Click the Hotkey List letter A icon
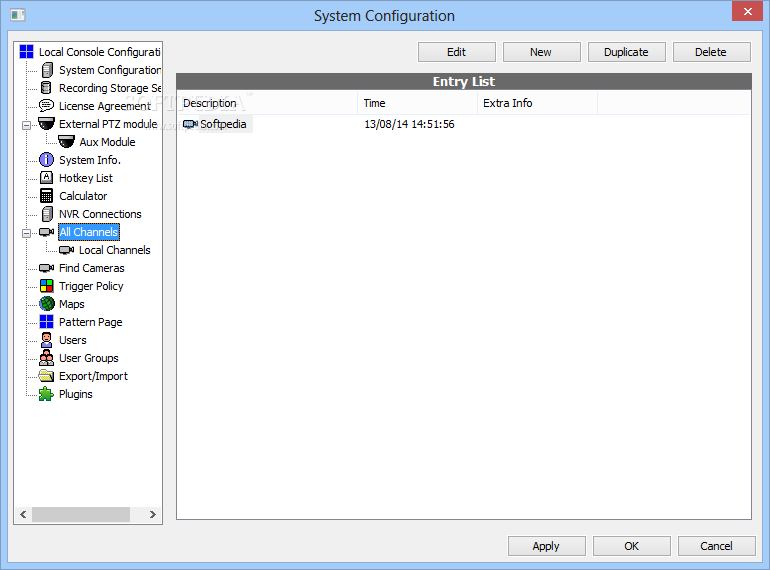This screenshot has width=770, height=570. [46, 177]
